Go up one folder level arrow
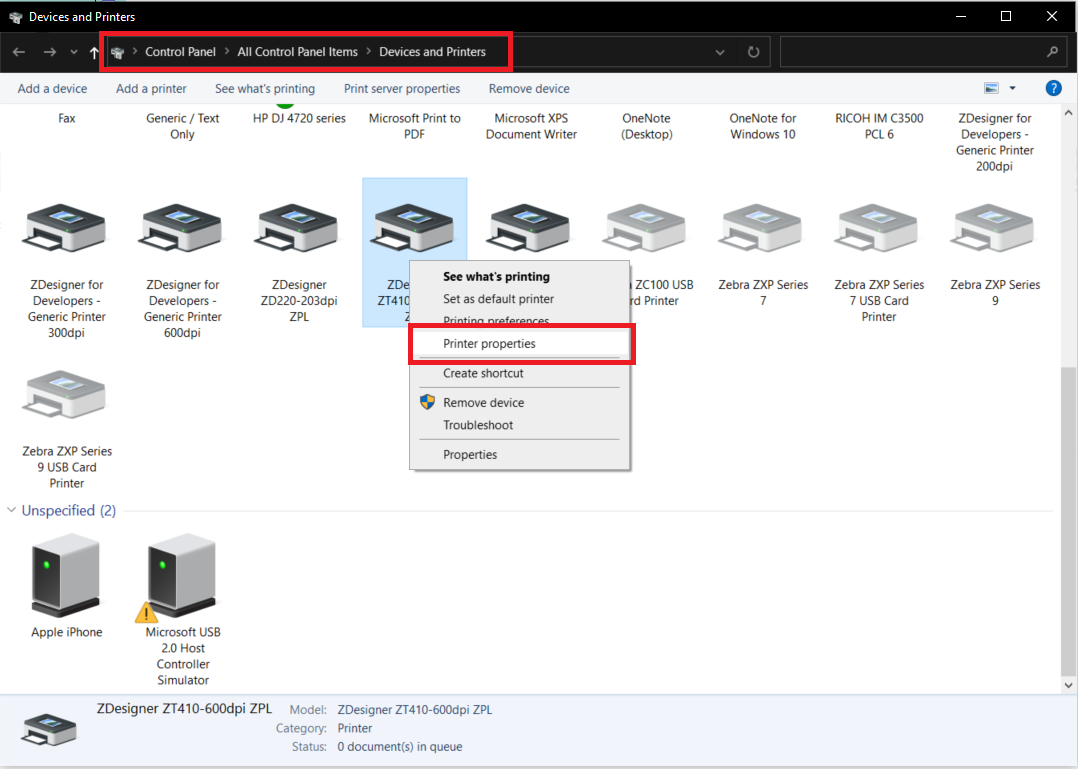Screen dimensions: 1078x769 pos(94,52)
